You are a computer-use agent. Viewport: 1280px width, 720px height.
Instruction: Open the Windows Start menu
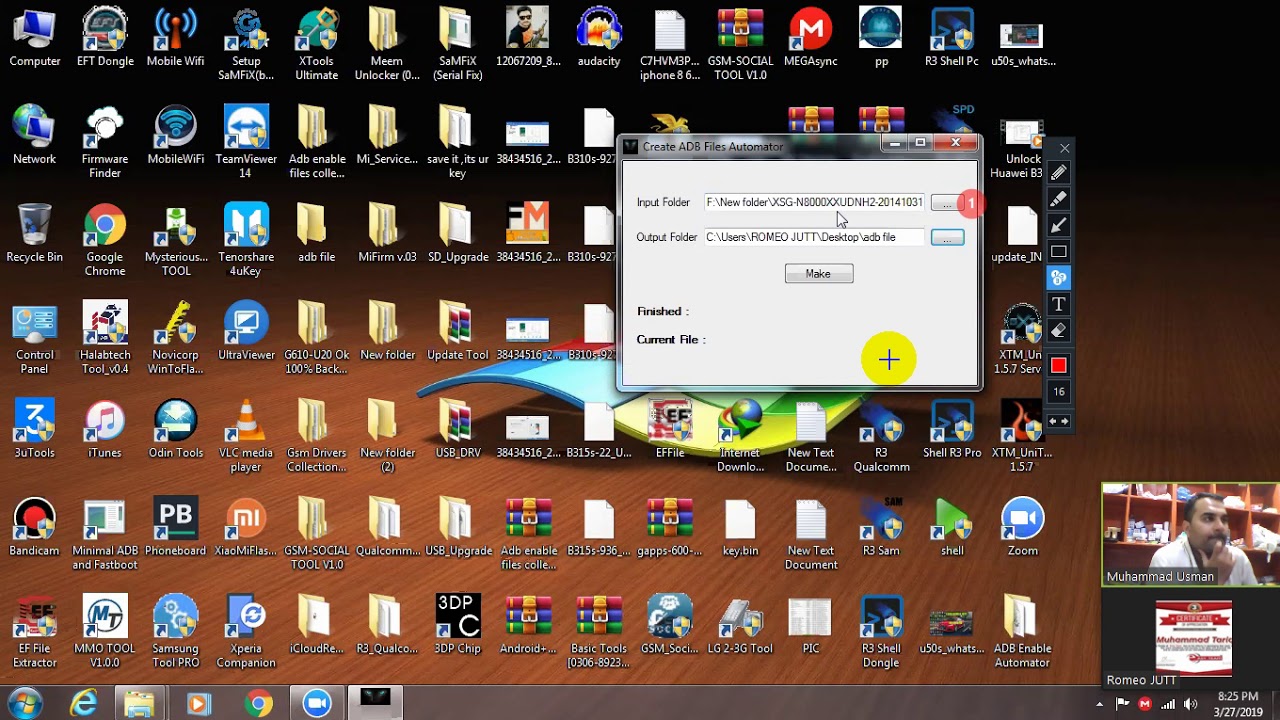pos(25,703)
